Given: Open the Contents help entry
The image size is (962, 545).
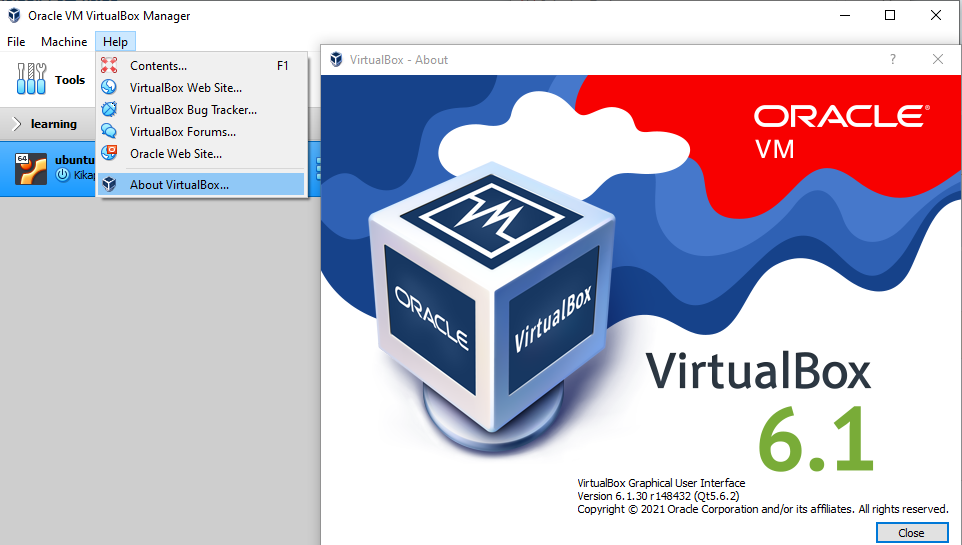Looking at the screenshot, I should click(x=201, y=66).
